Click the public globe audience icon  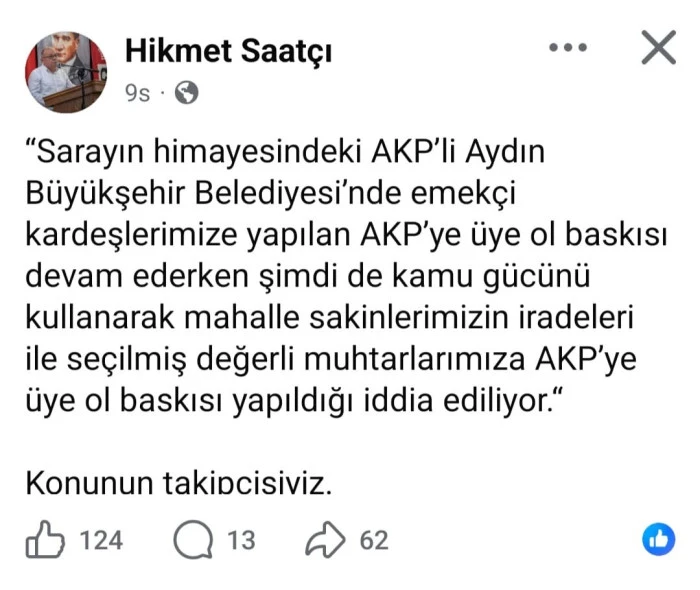coord(187,93)
